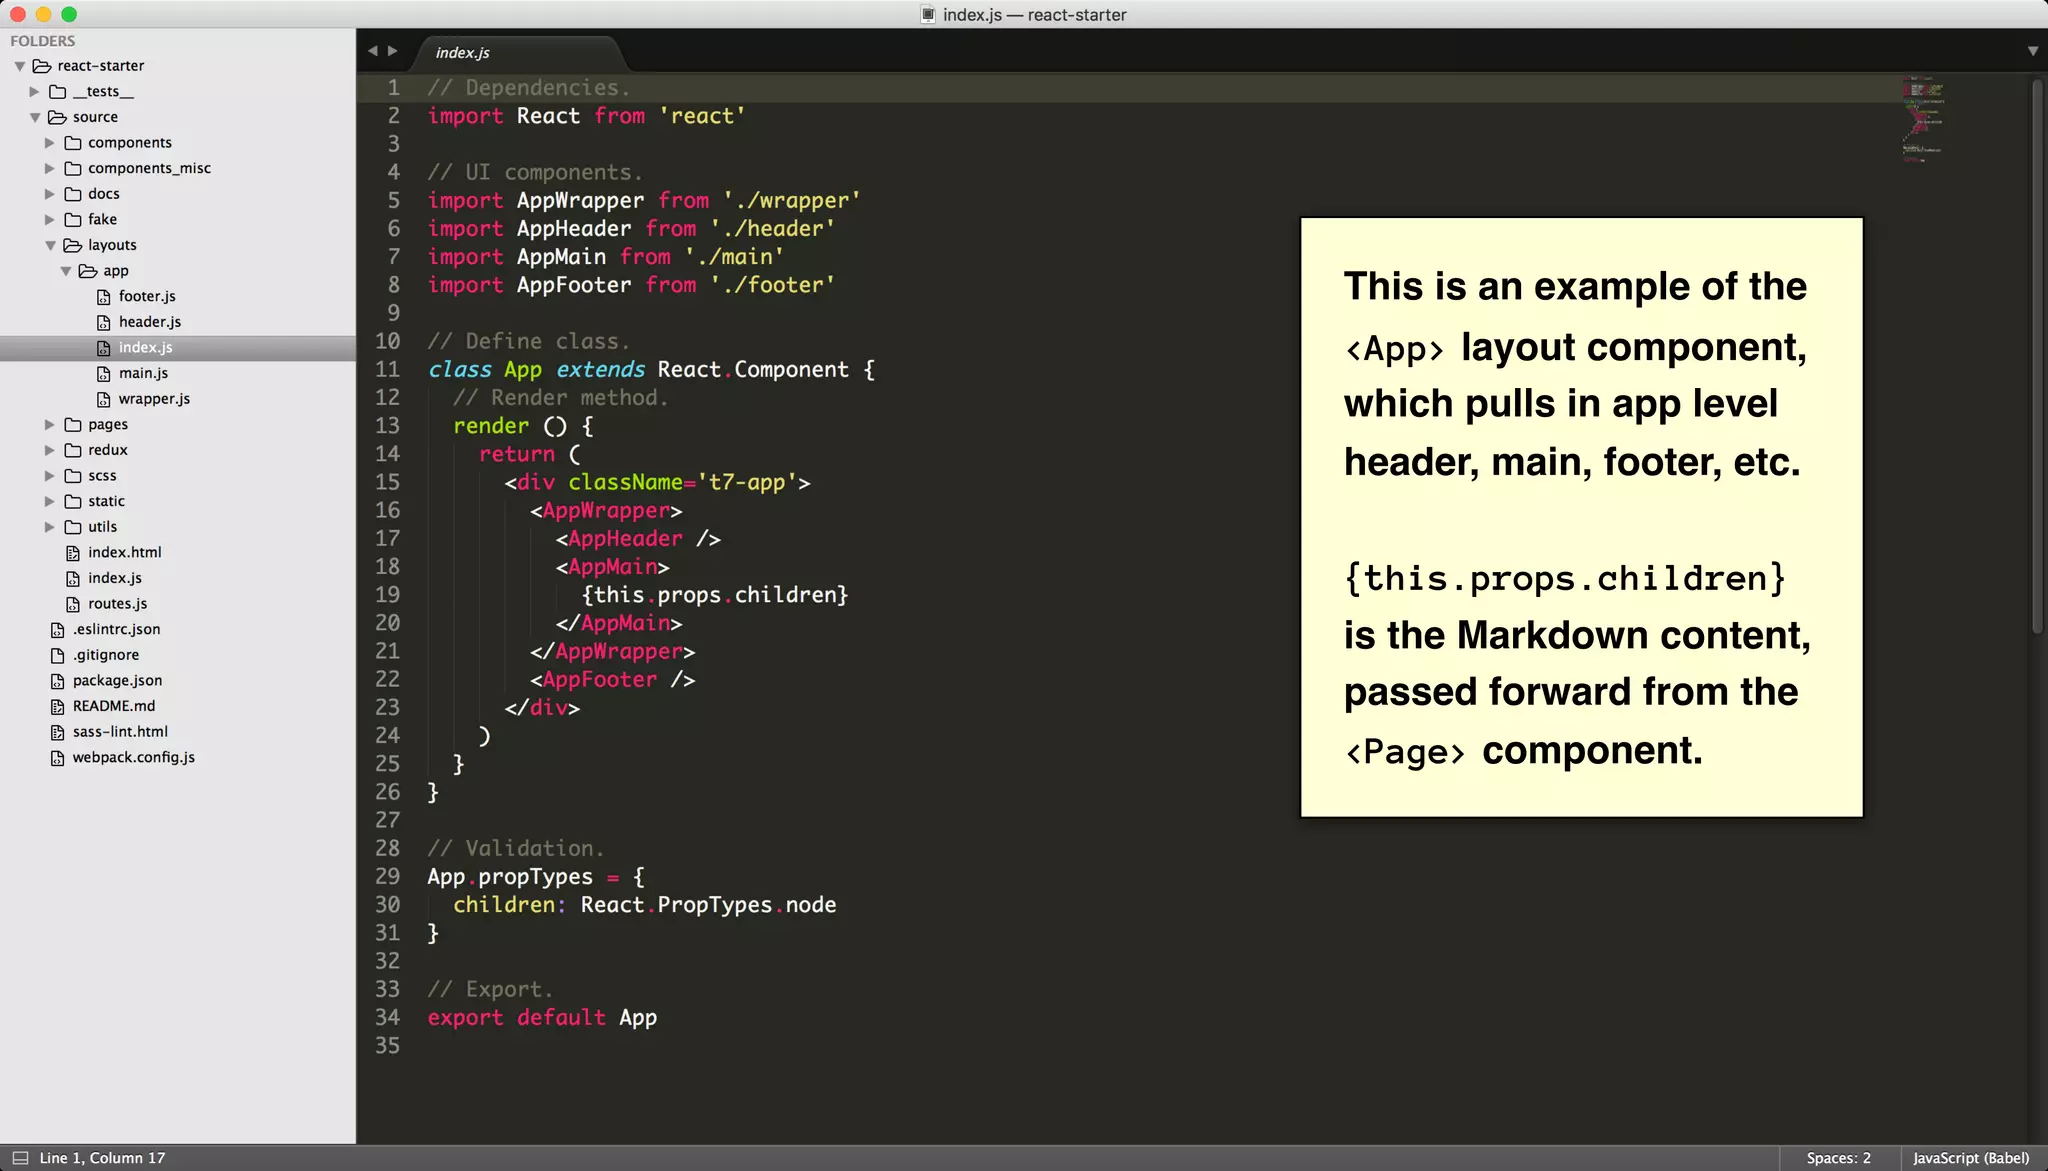This screenshot has height=1171, width=2048.
Task: Click the docs folder icon
Action: 73,194
